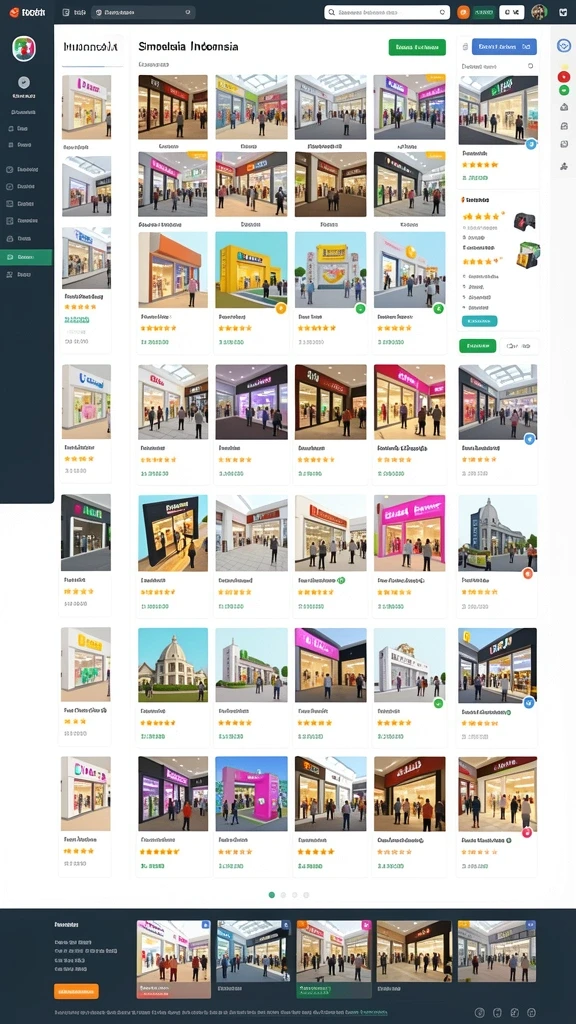Click the Smoelaia Indoensia page heading

click(x=188, y=47)
